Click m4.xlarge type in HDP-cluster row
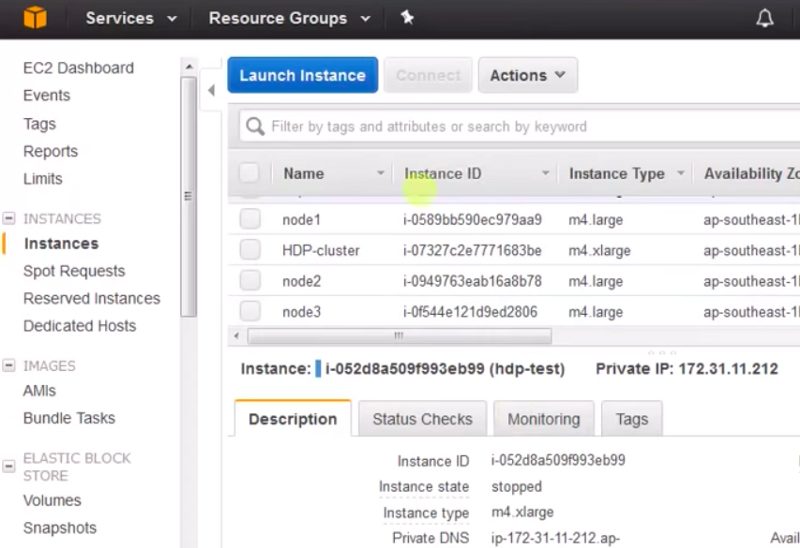Screen dimensions: 800x548 click(x=599, y=250)
